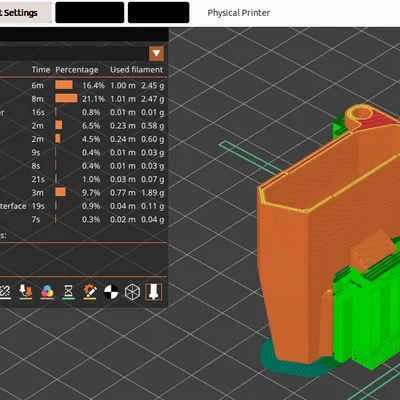Viewport: 400px width, 400px height.
Task: Click the 6m time entry
Action: coord(38,86)
